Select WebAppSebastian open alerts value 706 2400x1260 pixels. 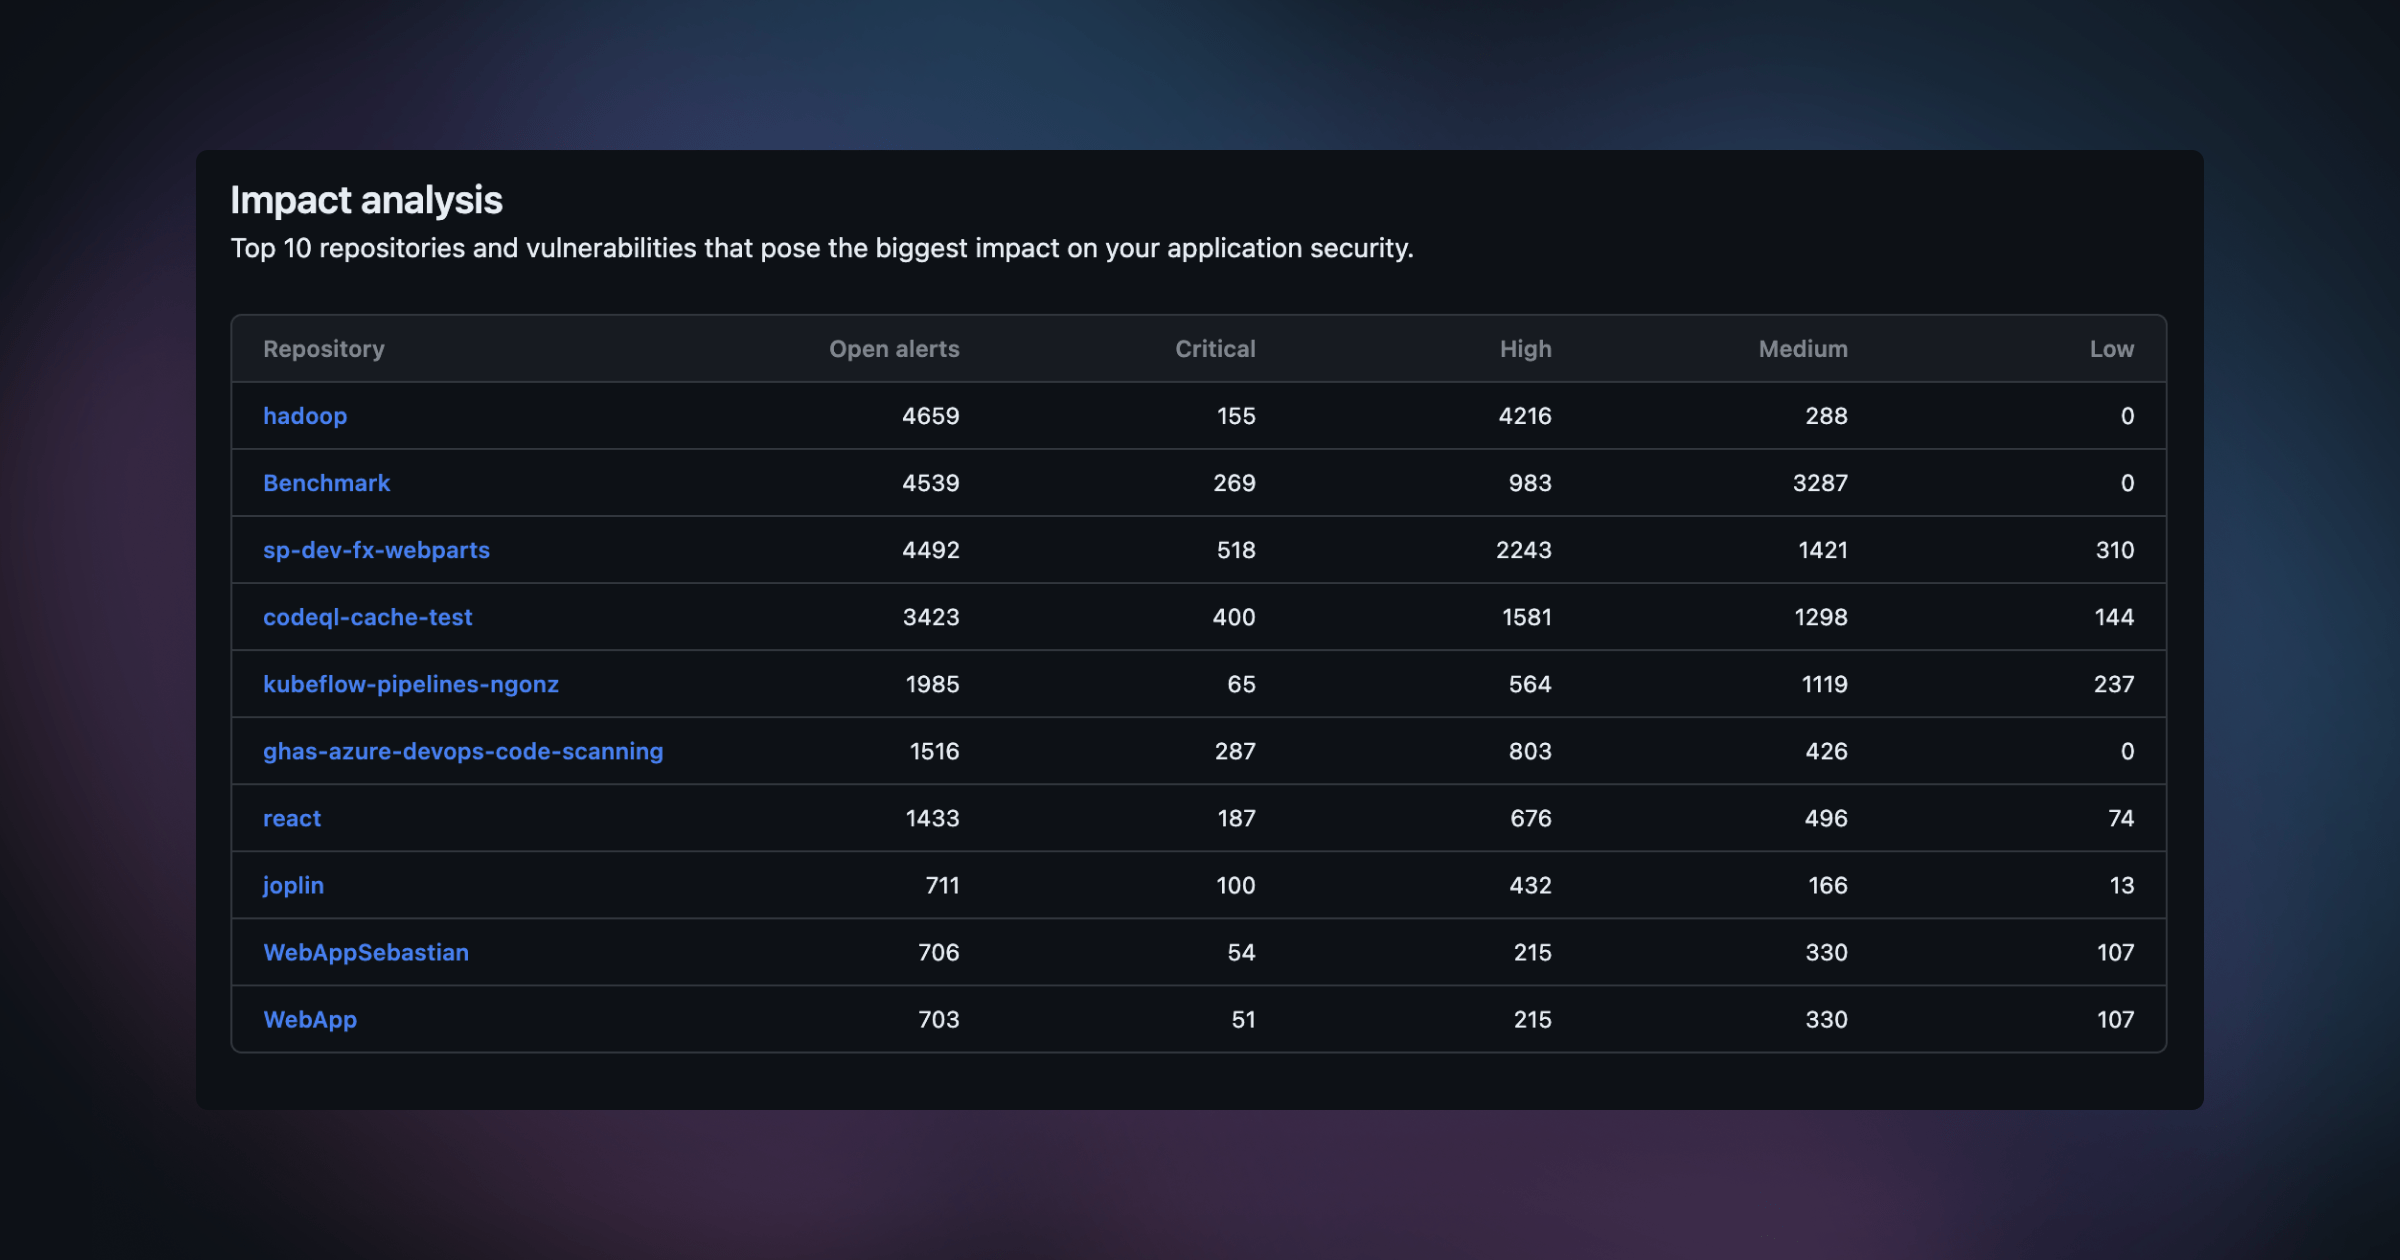[x=938, y=952]
